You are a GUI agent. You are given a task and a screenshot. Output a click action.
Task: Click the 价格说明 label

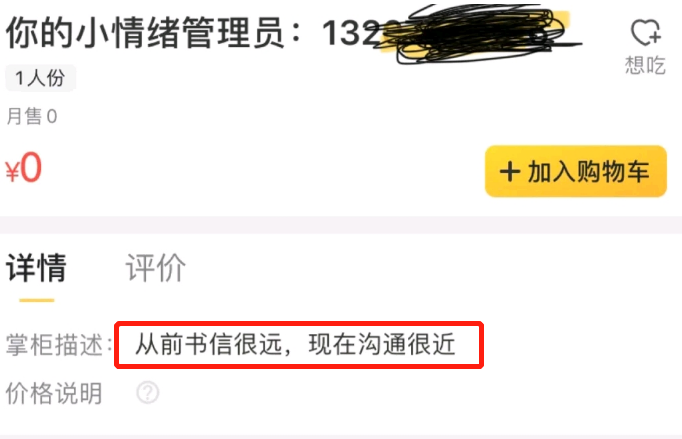pyautogui.click(x=54, y=393)
